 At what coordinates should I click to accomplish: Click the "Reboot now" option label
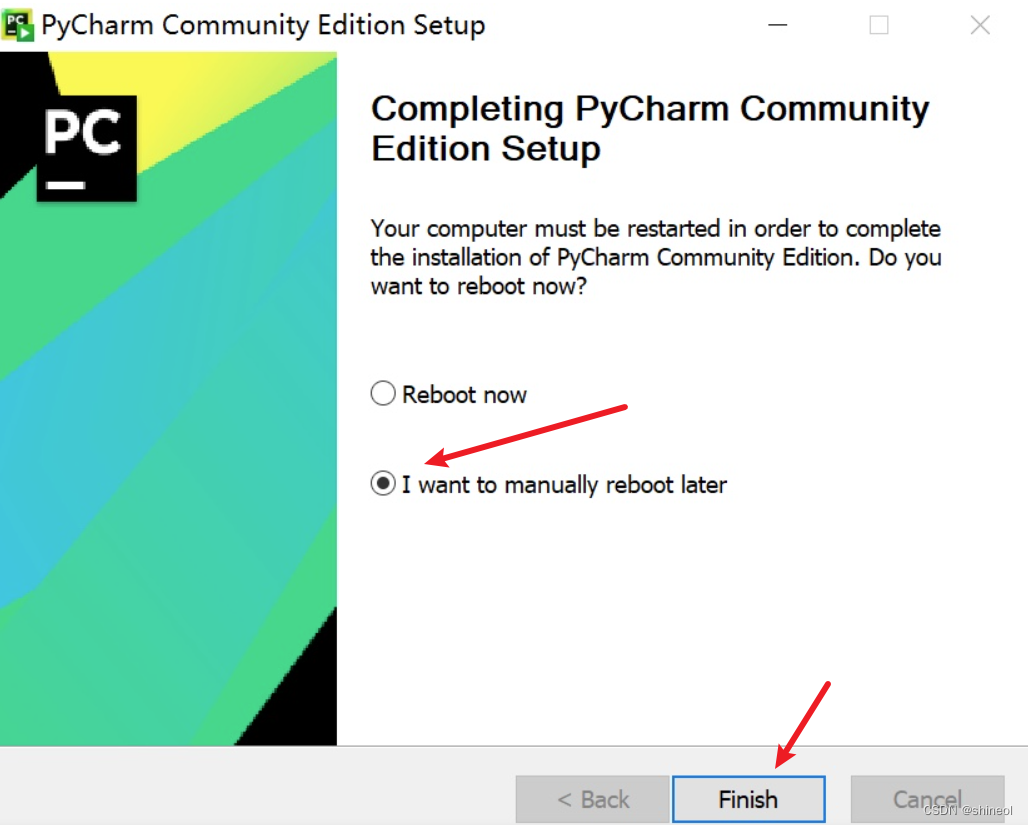pyautogui.click(x=464, y=395)
